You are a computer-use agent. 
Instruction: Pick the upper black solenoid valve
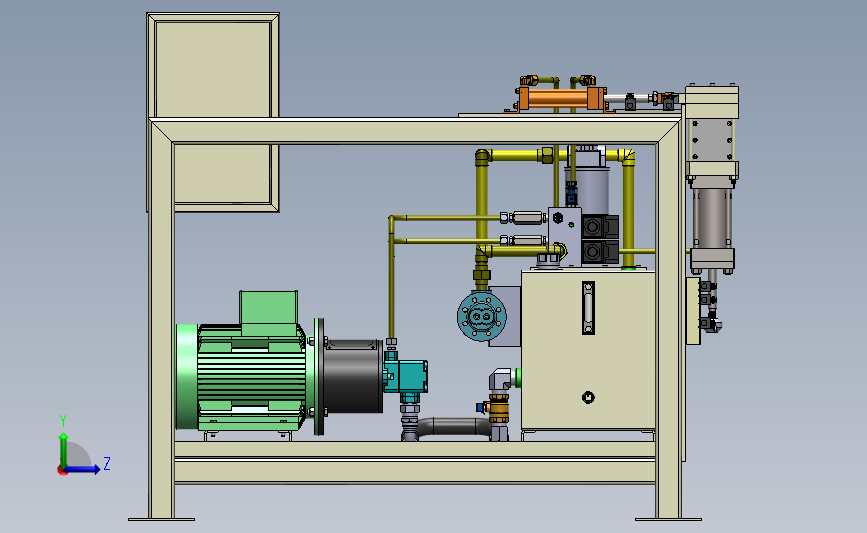[x=600, y=226]
